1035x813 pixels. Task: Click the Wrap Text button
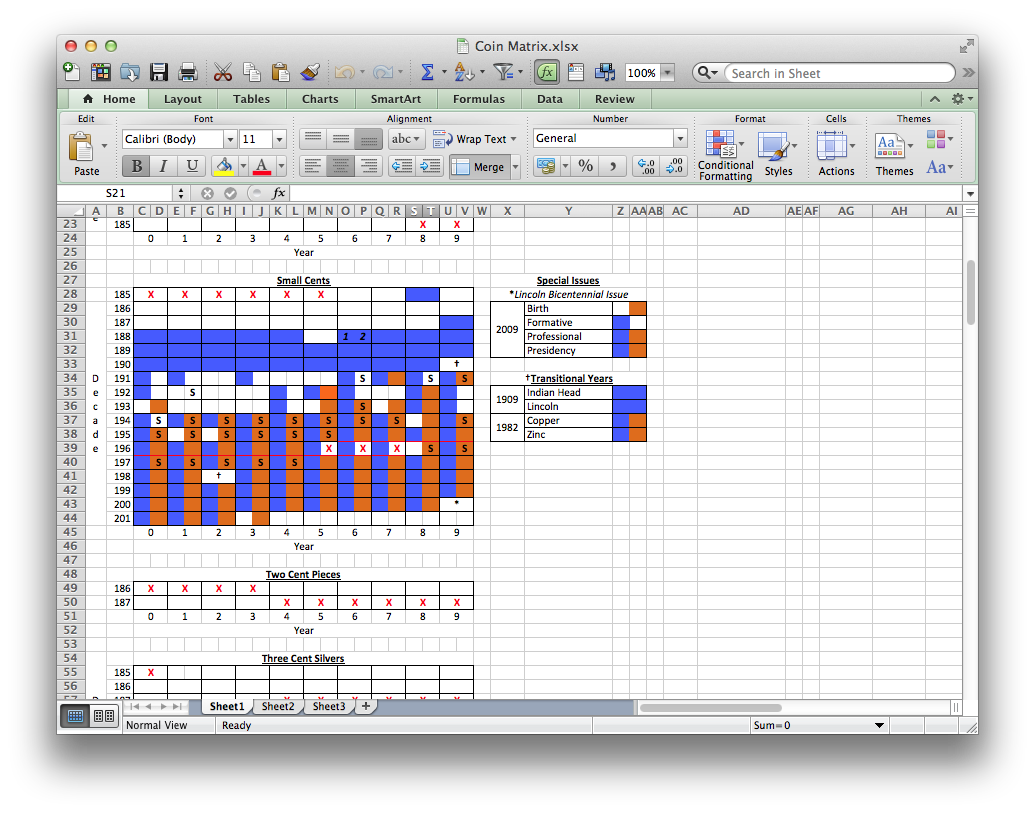click(x=476, y=139)
